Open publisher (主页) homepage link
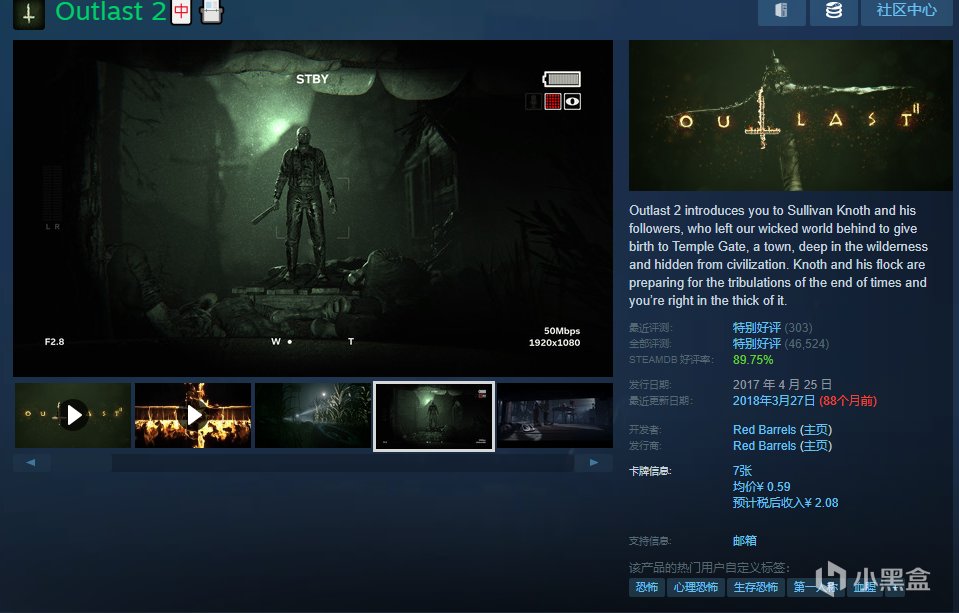The width and height of the screenshot is (959, 613). click(816, 445)
